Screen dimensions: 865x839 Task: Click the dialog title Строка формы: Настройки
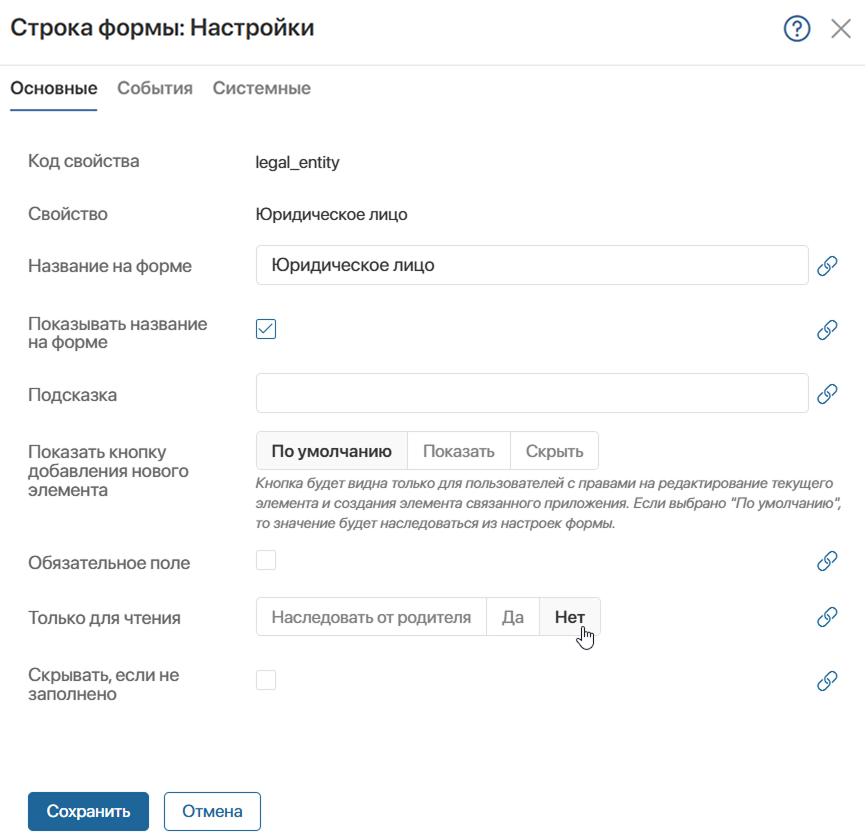[162, 28]
